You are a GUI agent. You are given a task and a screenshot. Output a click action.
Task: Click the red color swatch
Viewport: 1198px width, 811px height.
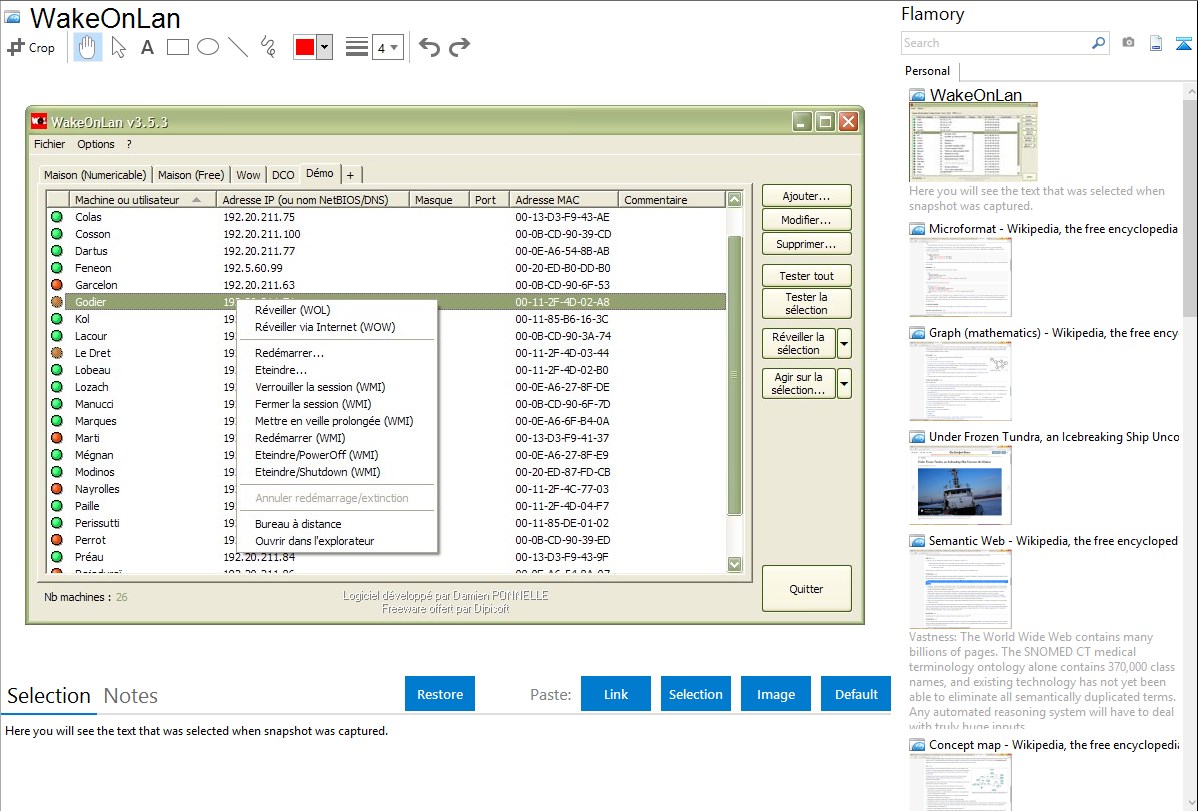click(305, 47)
